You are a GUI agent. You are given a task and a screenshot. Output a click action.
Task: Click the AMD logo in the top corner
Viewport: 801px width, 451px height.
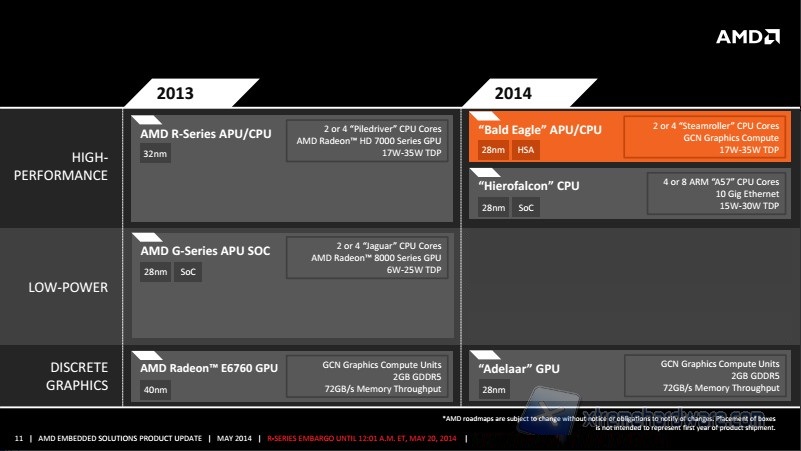click(747, 37)
